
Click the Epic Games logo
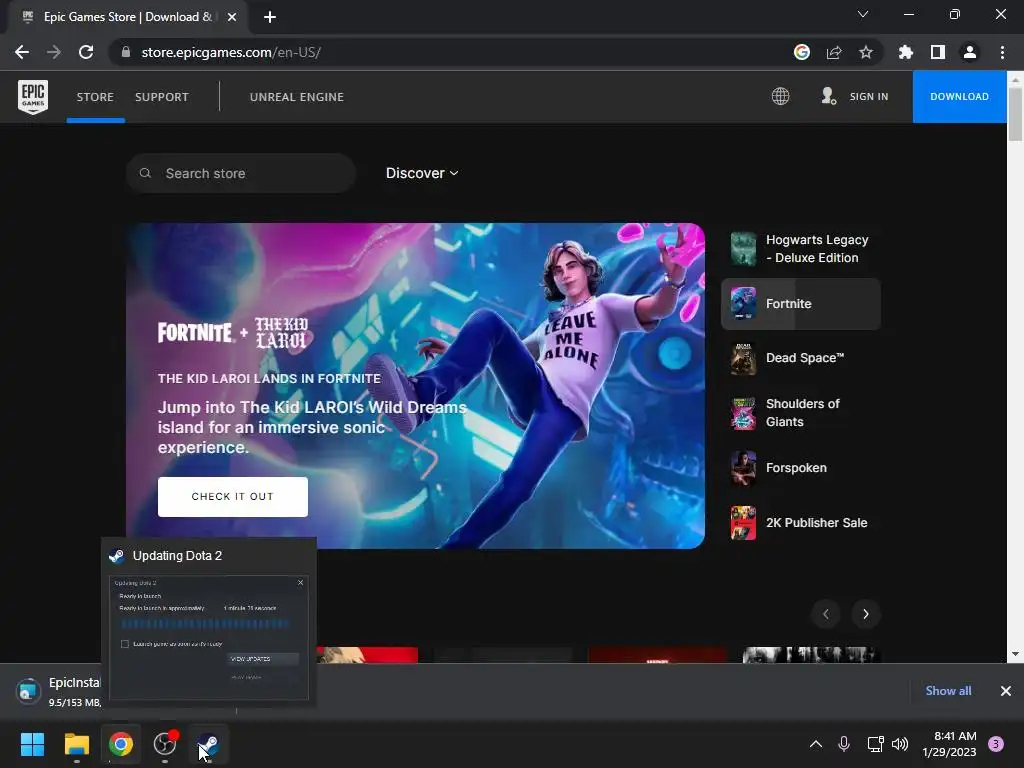pos(33,97)
